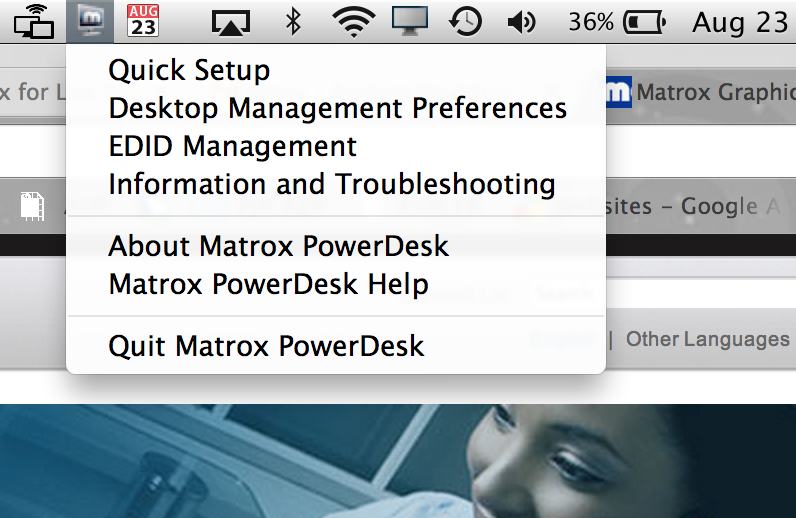This screenshot has height=518, width=796.
Task: Open Matrox PowerDesk Help
Action: [x=268, y=284]
